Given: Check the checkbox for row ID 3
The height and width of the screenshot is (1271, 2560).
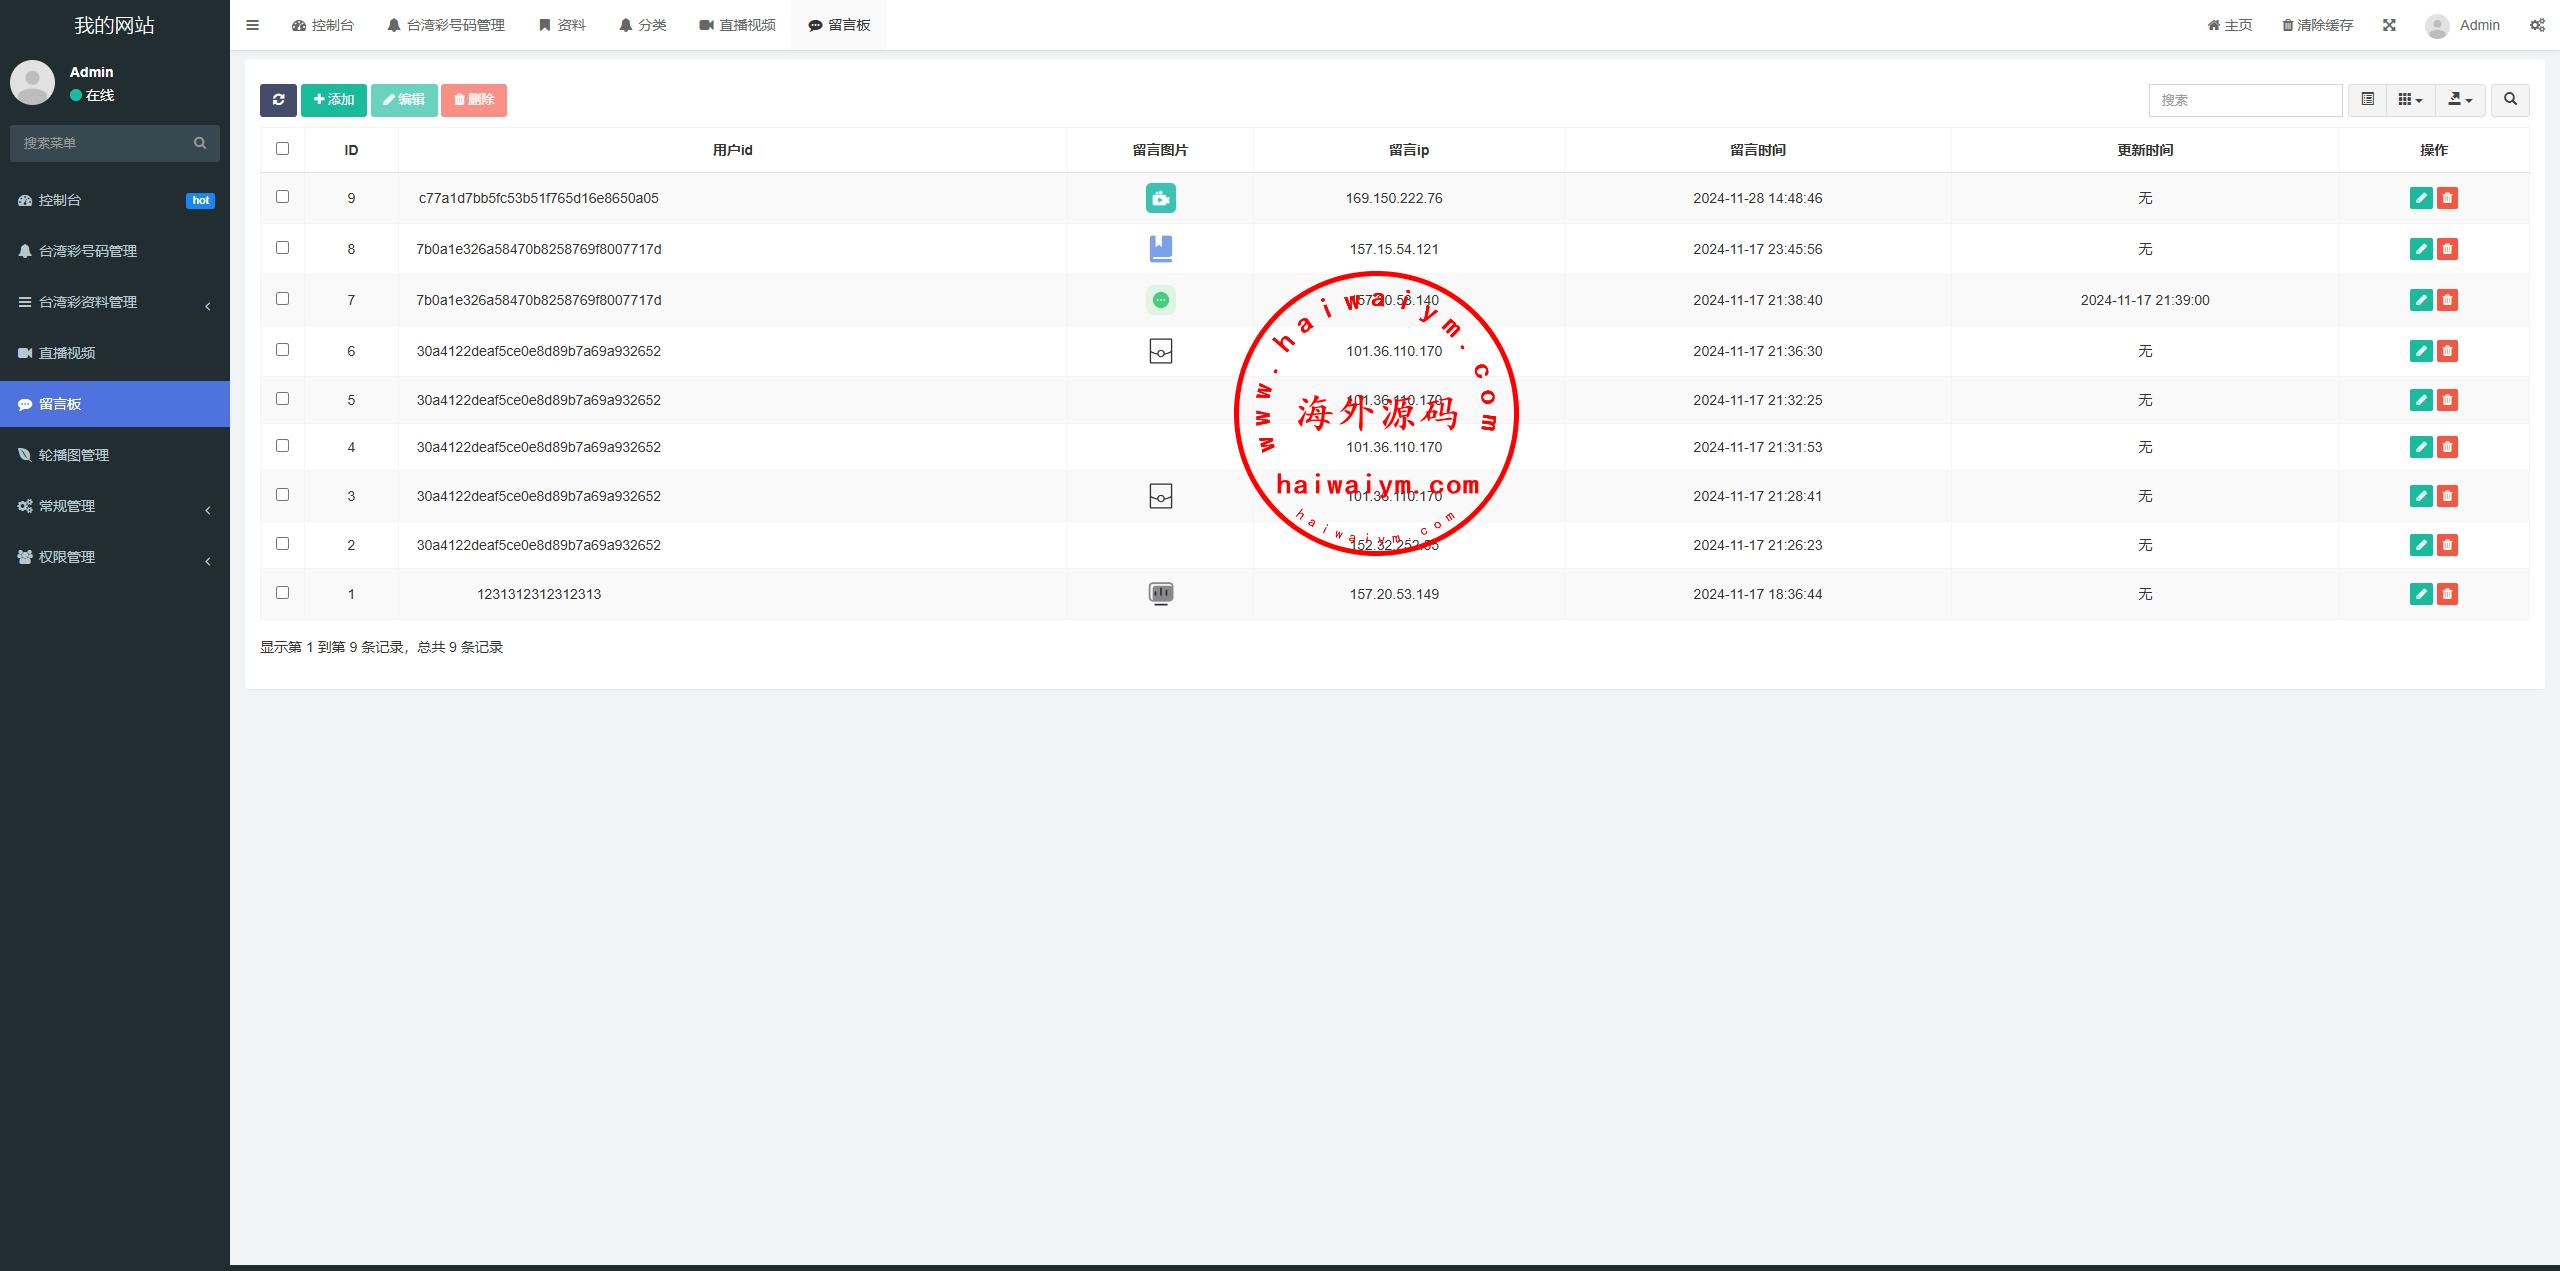Looking at the screenshot, I should pyautogui.click(x=282, y=495).
